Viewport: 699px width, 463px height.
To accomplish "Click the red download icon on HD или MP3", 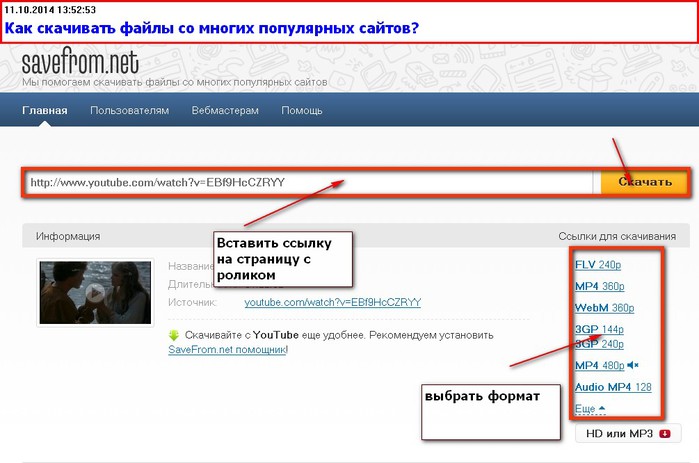I will [x=665, y=433].
